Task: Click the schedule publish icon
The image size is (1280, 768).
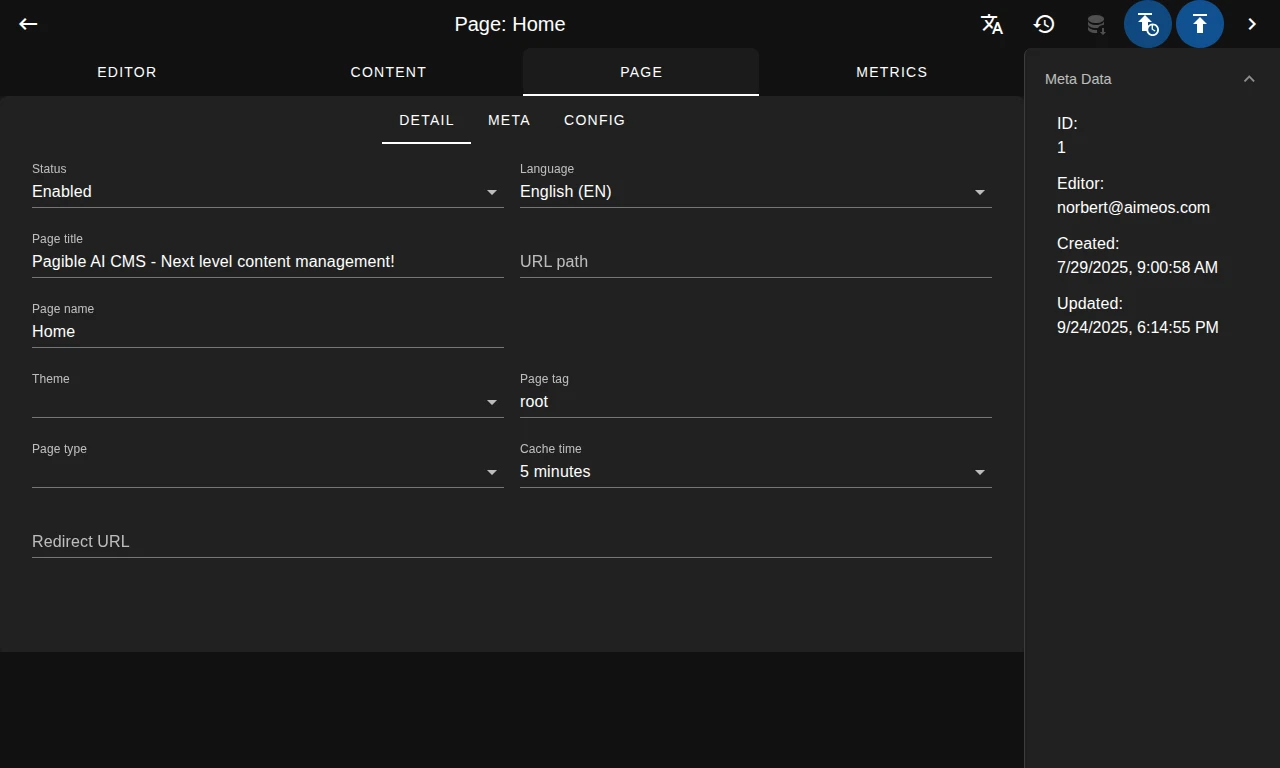Action: [x=1148, y=24]
